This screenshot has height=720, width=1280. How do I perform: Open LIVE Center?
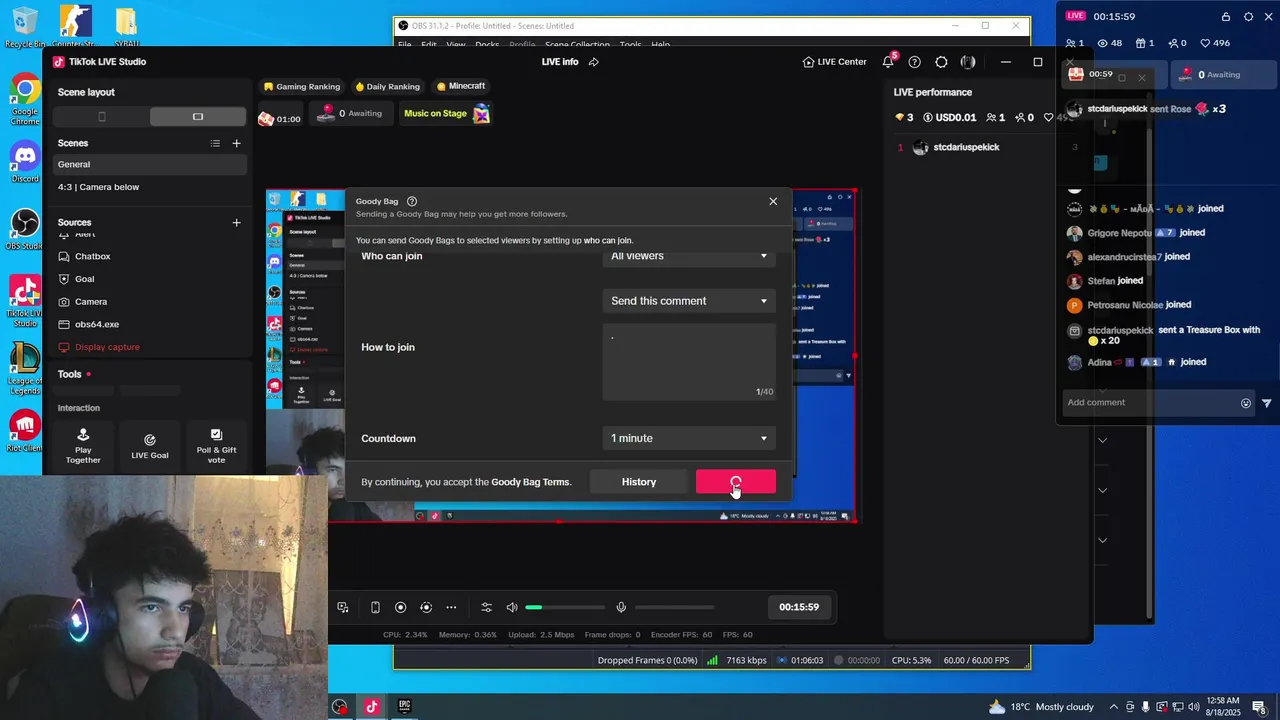tap(835, 62)
